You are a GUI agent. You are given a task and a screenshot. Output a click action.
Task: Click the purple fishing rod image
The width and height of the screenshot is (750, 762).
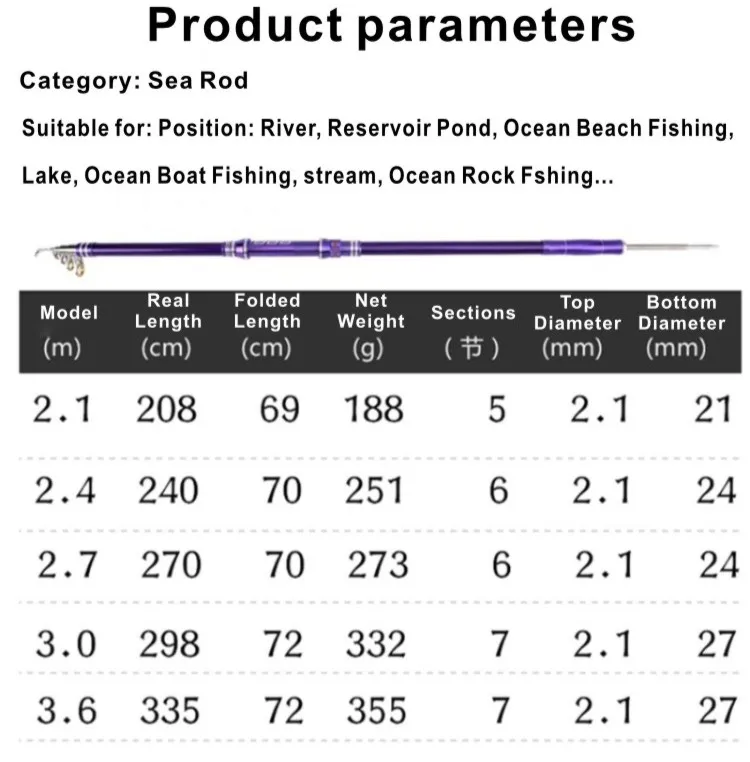[x=377, y=255]
